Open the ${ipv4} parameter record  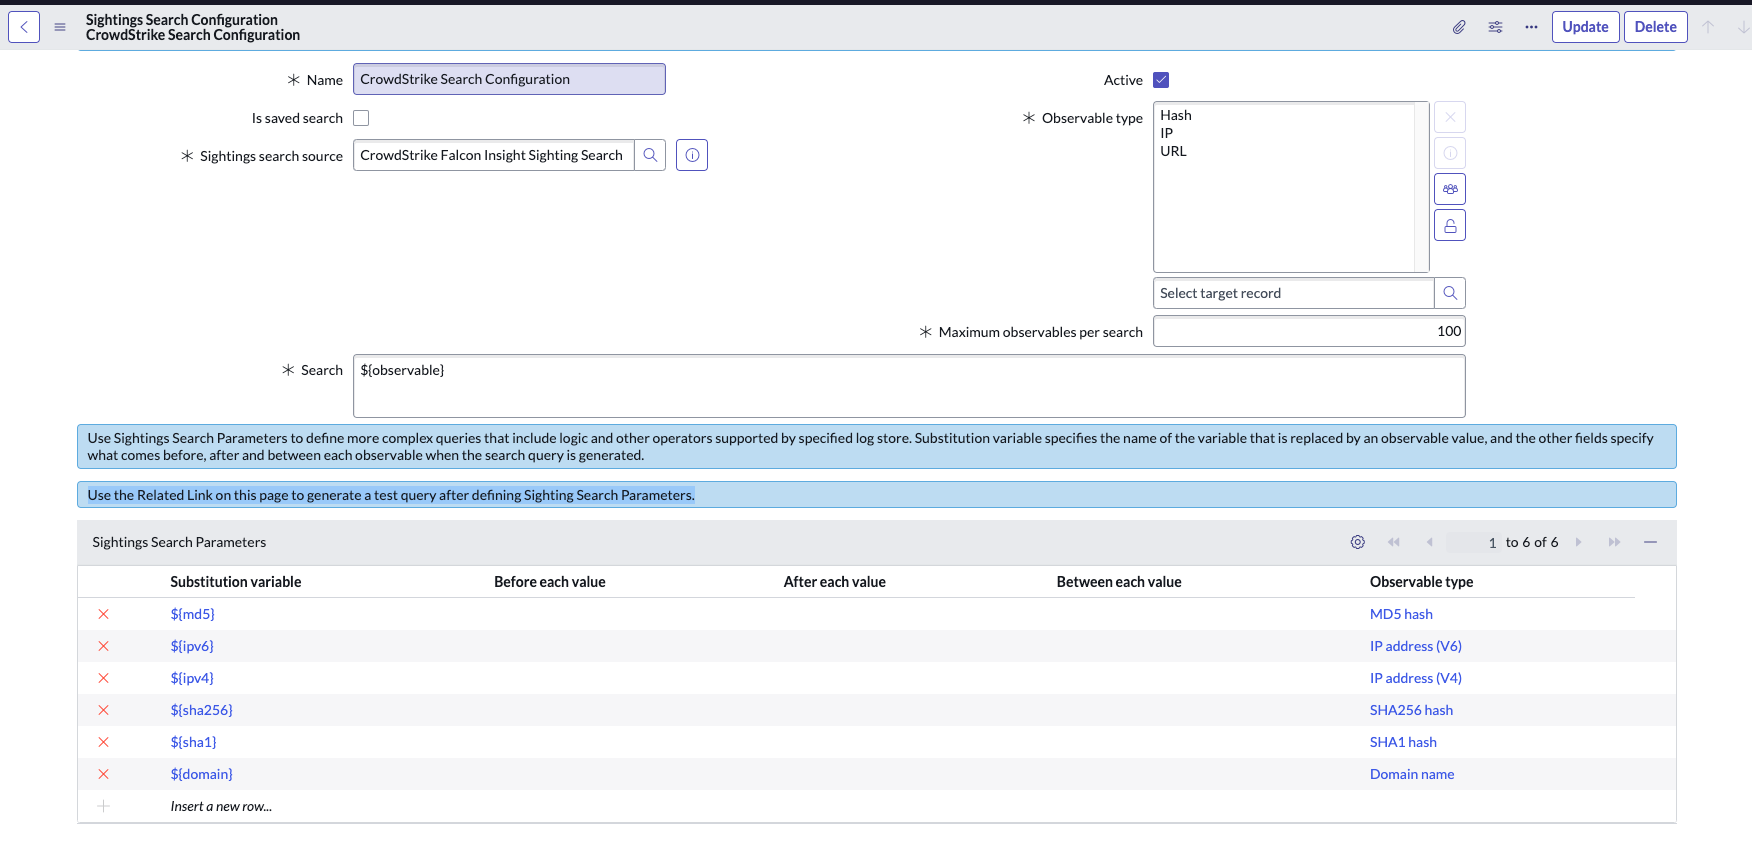click(192, 678)
